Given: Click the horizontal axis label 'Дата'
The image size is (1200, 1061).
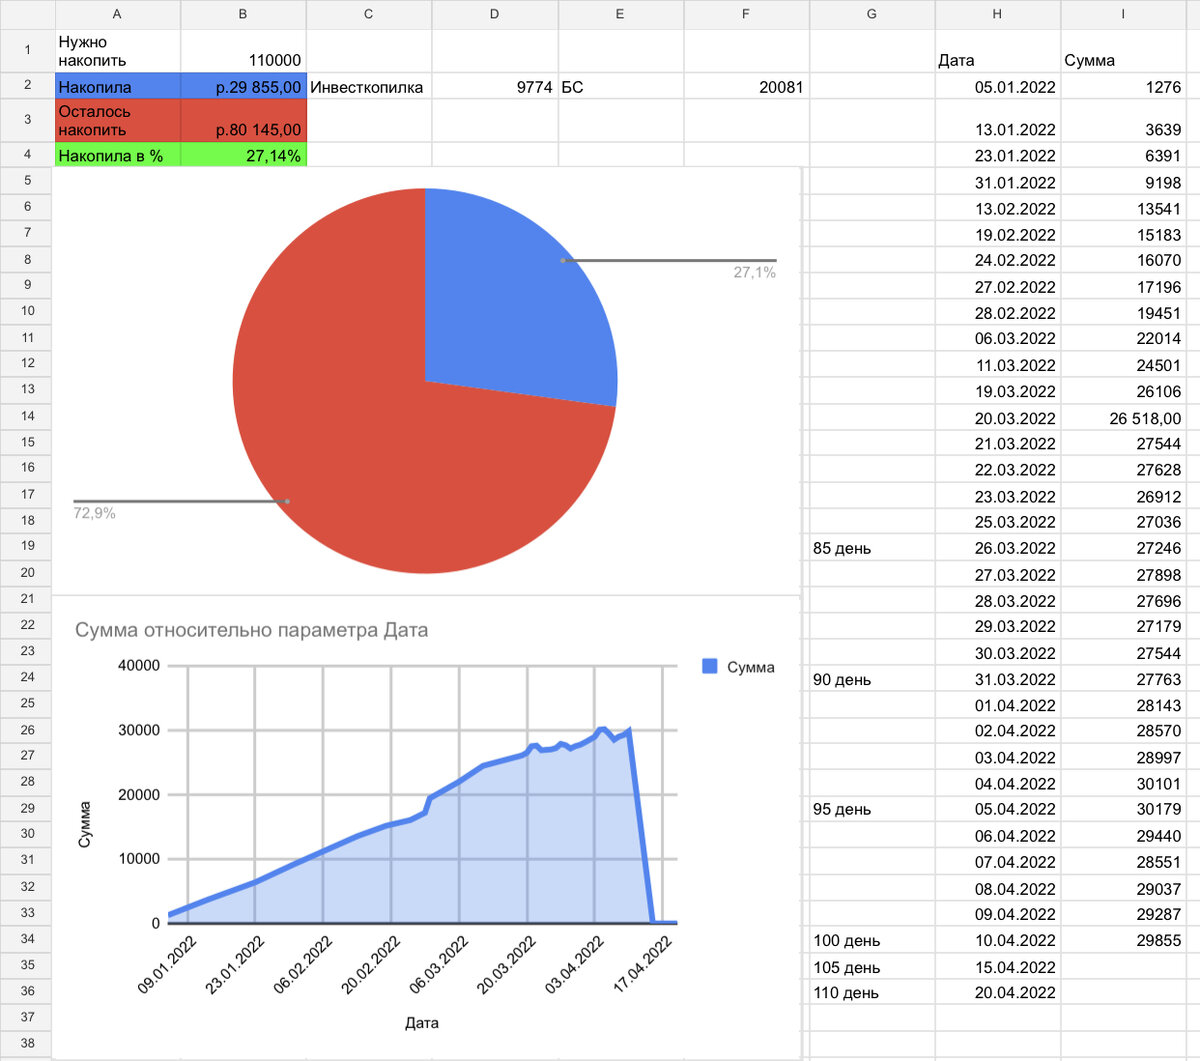Looking at the screenshot, I should point(421,1023).
